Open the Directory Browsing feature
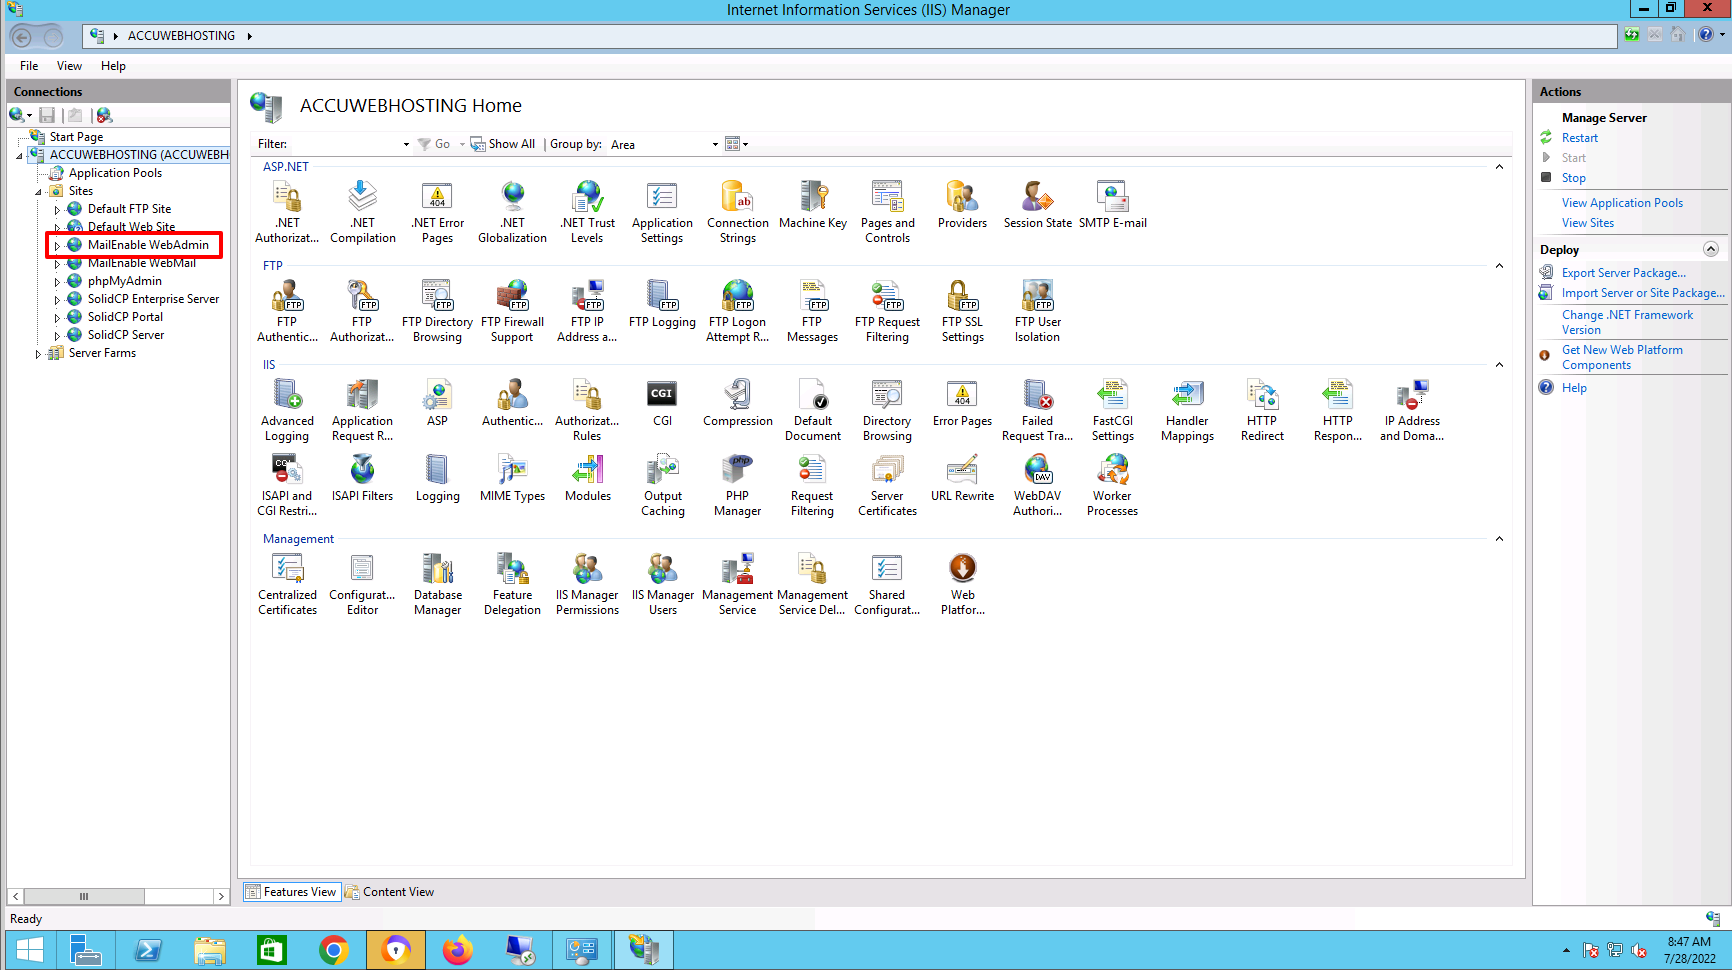 [x=887, y=409]
